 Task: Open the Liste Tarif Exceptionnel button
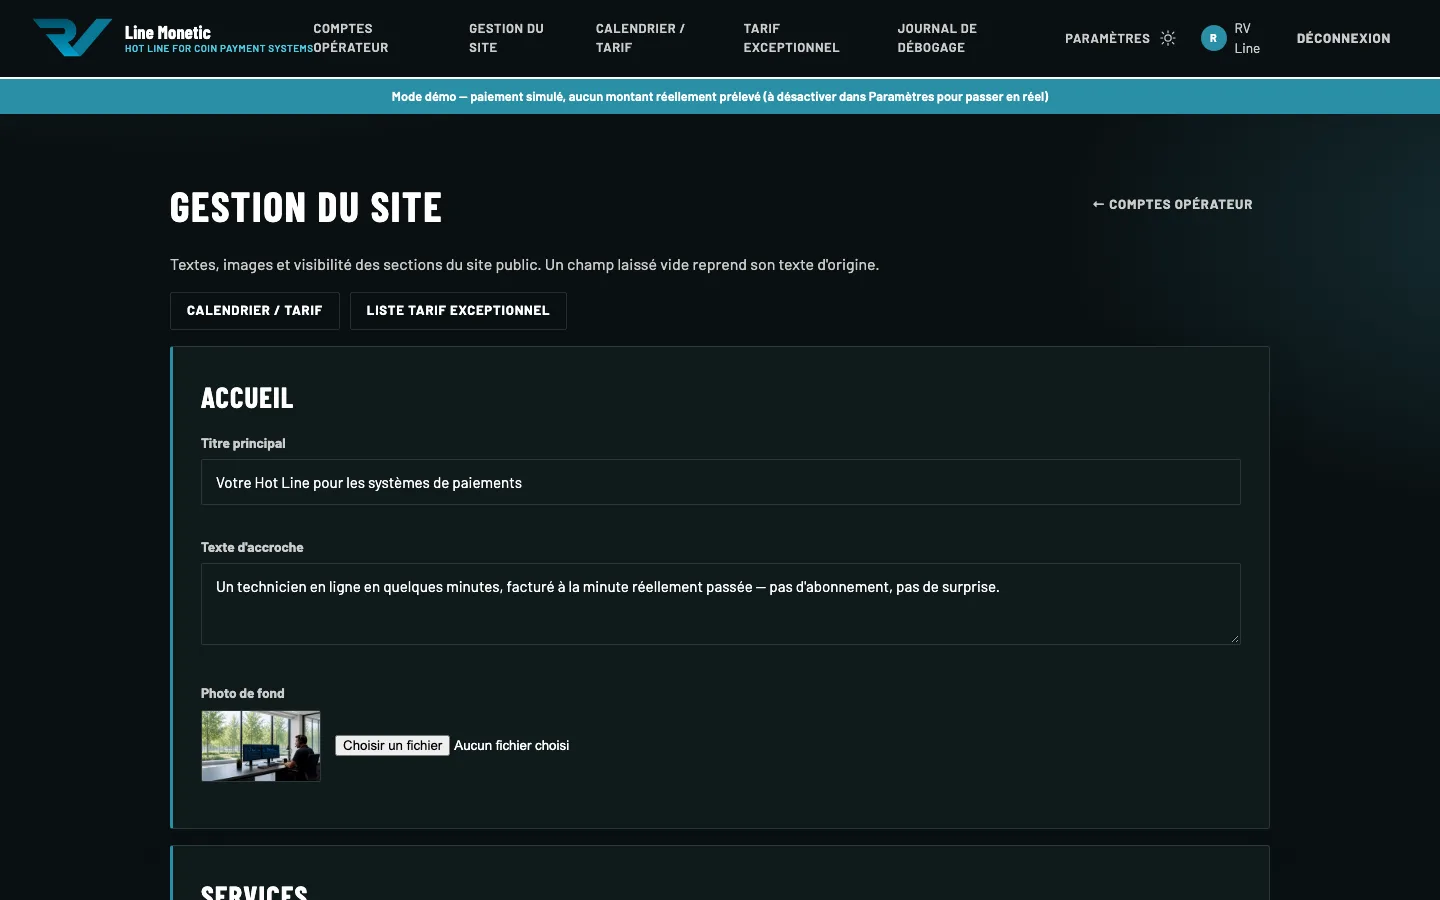click(458, 311)
